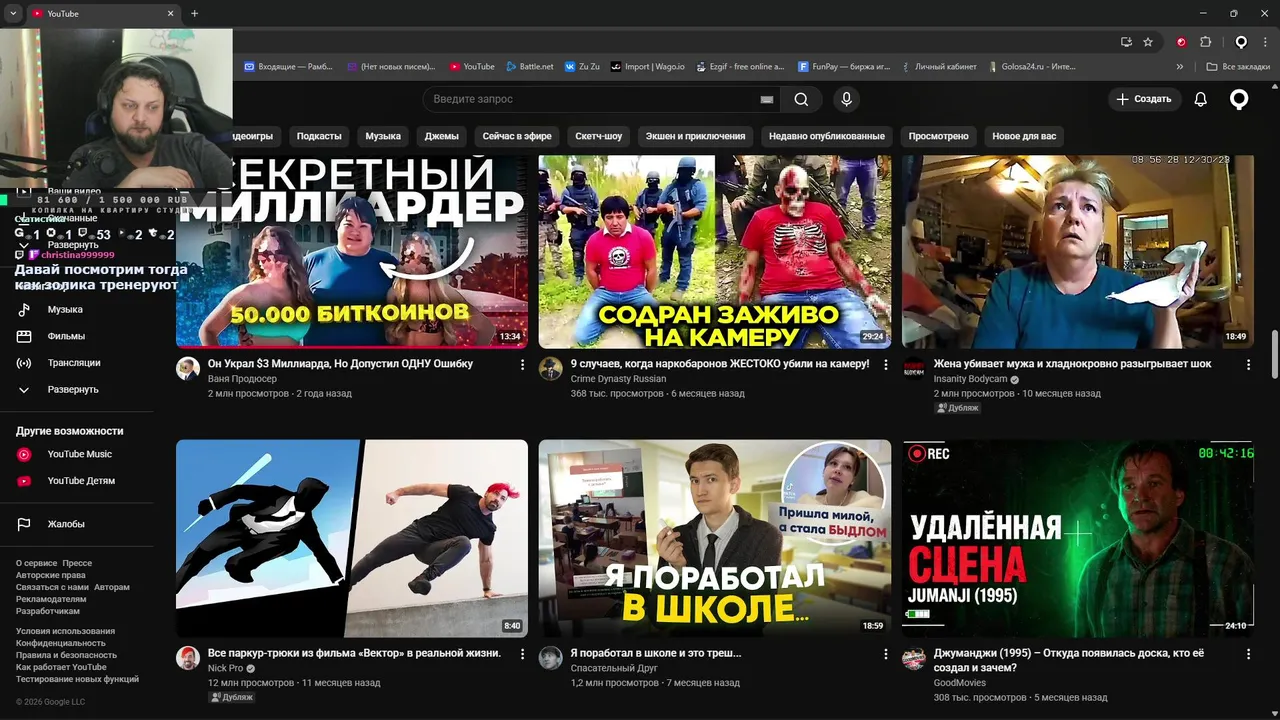This screenshot has width=1280, height=720.
Task: Open options for Я поработал в школе video
Action: pyautogui.click(x=885, y=654)
